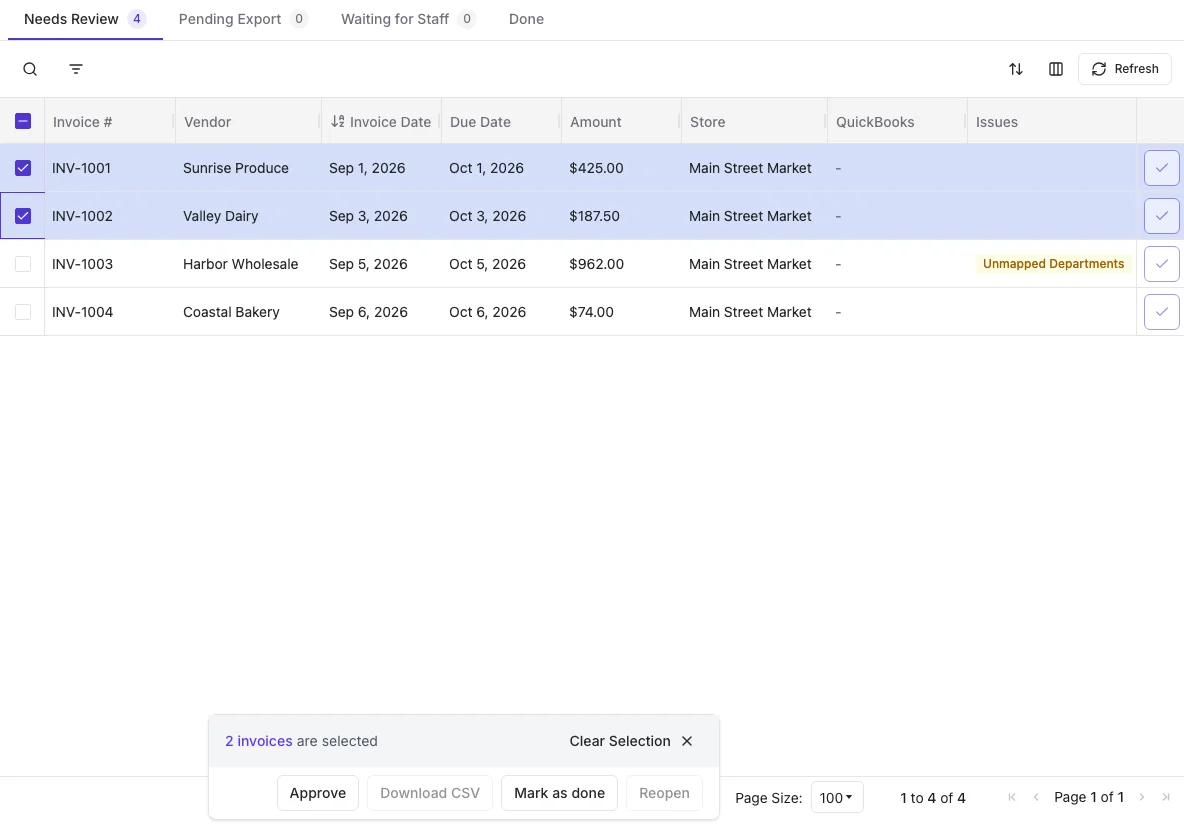Check the INV-1003 row checkbox

pos(23,264)
